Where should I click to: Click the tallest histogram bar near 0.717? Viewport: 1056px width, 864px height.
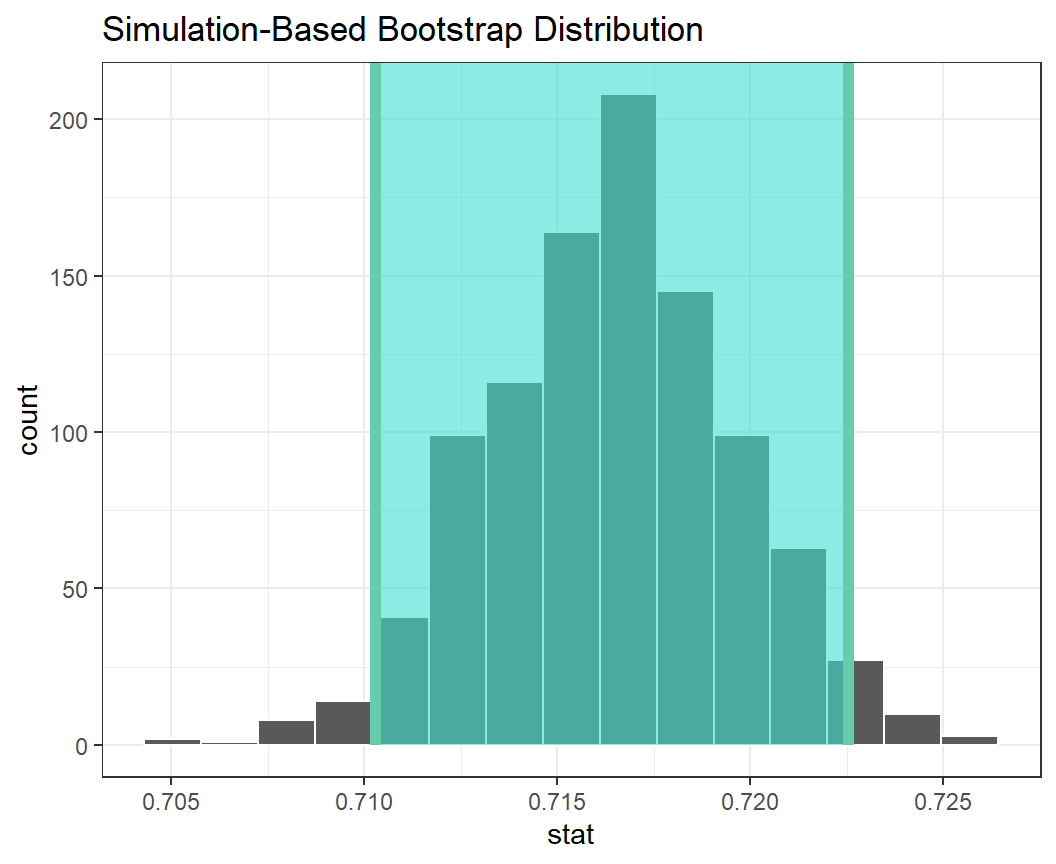click(x=628, y=420)
